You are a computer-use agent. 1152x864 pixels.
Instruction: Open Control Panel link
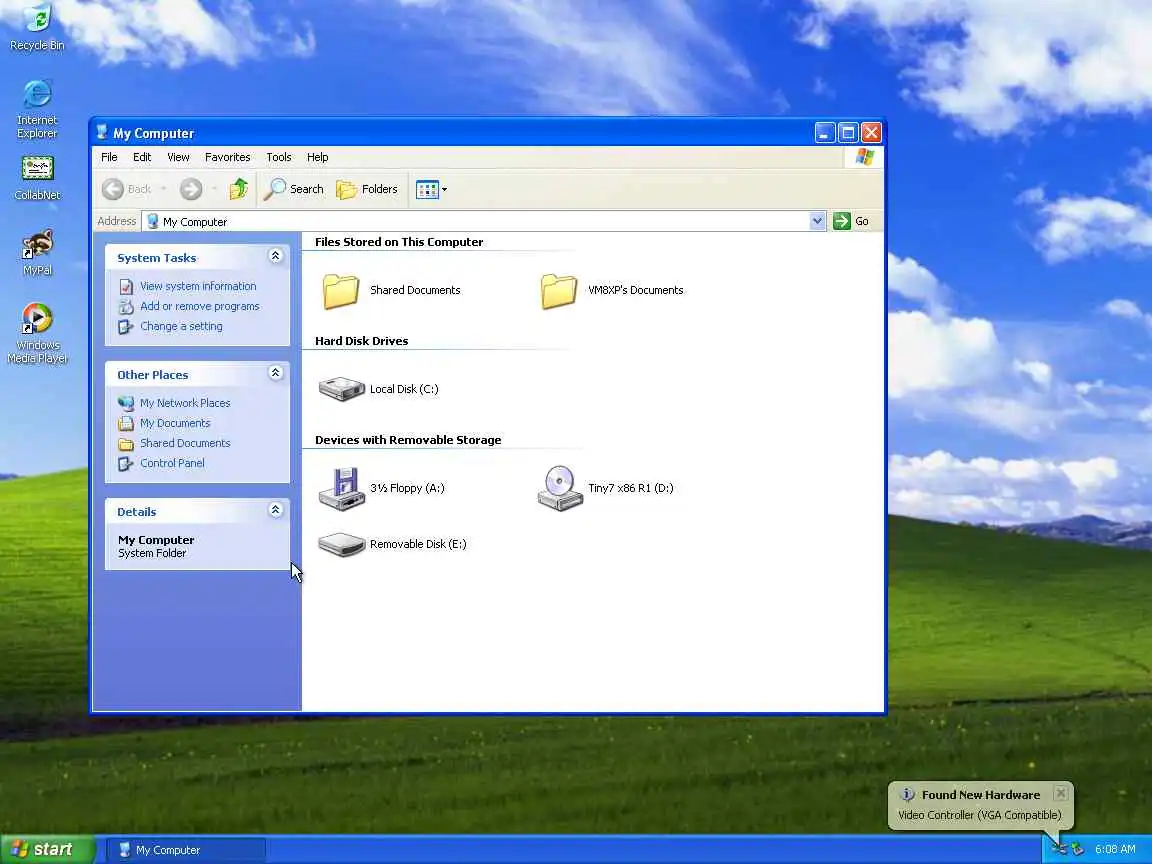coord(173,463)
